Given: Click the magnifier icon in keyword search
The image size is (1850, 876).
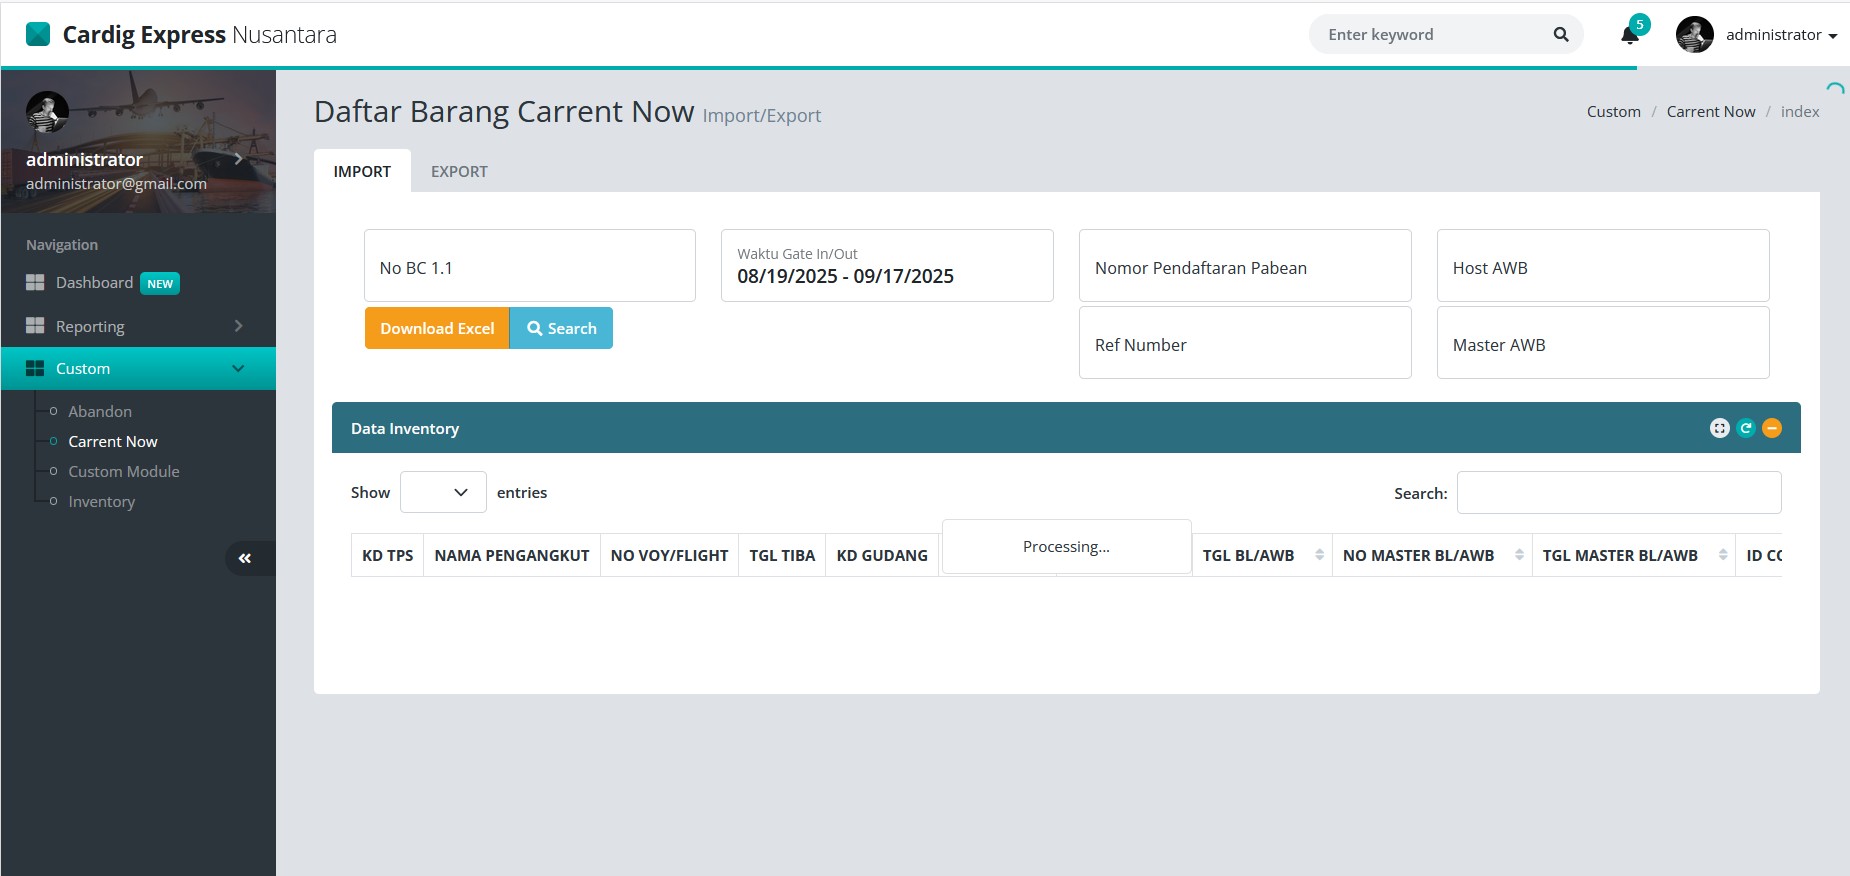Looking at the screenshot, I should tap(1560, 35).
